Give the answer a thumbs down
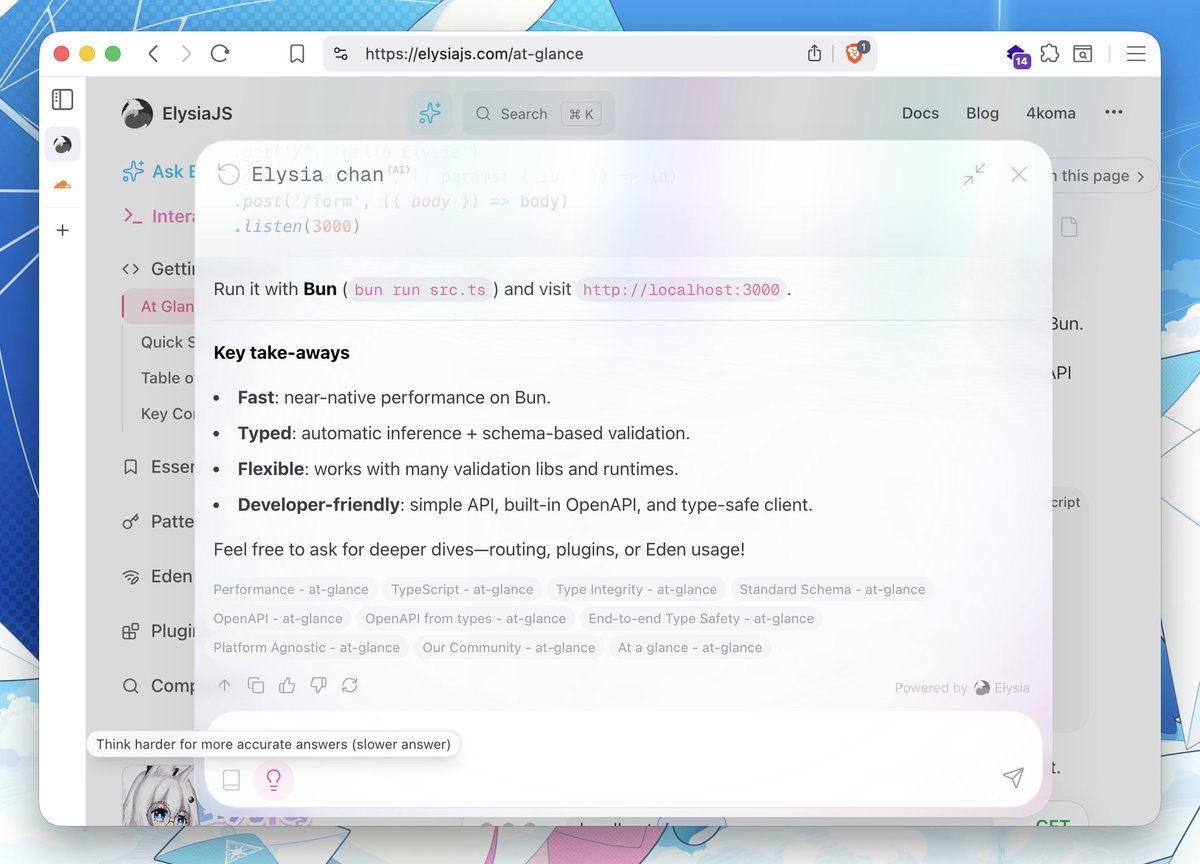 tap(318, 685)
